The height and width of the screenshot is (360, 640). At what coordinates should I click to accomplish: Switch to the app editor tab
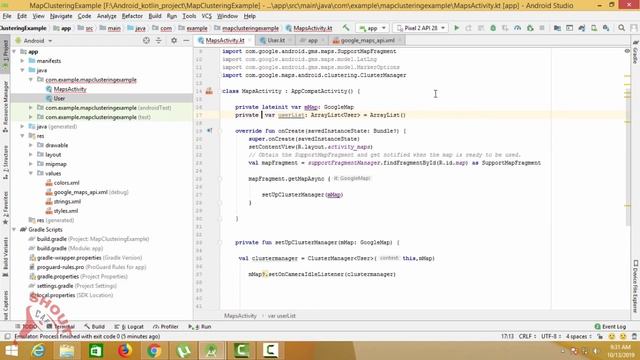point(312,40)
